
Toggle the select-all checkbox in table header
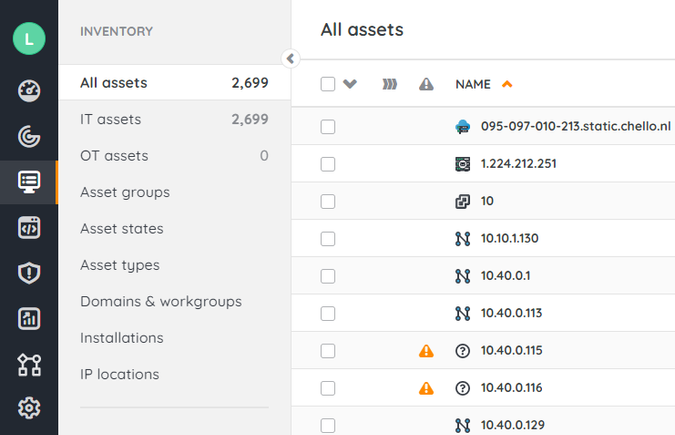pyautogui.click(x=328, y=84)
